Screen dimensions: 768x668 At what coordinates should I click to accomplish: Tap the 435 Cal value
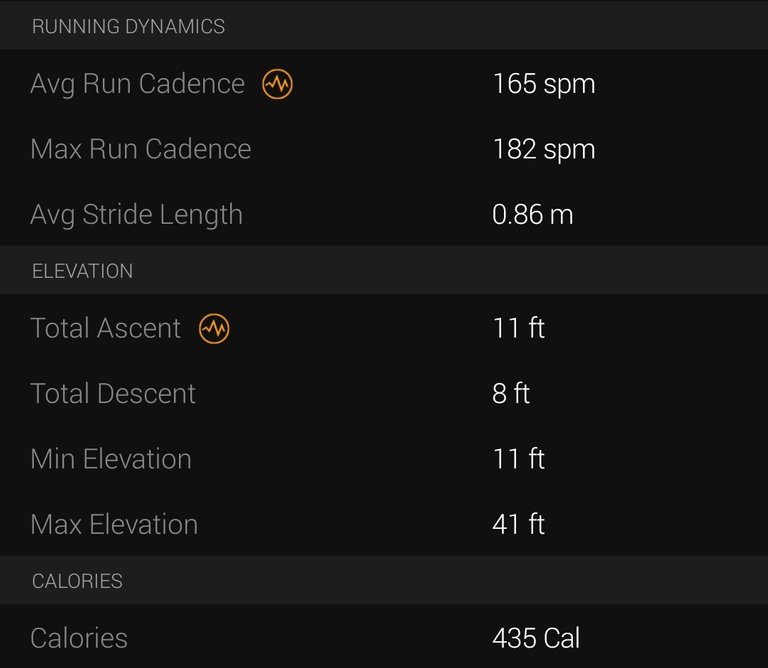[x=536, y=638]
